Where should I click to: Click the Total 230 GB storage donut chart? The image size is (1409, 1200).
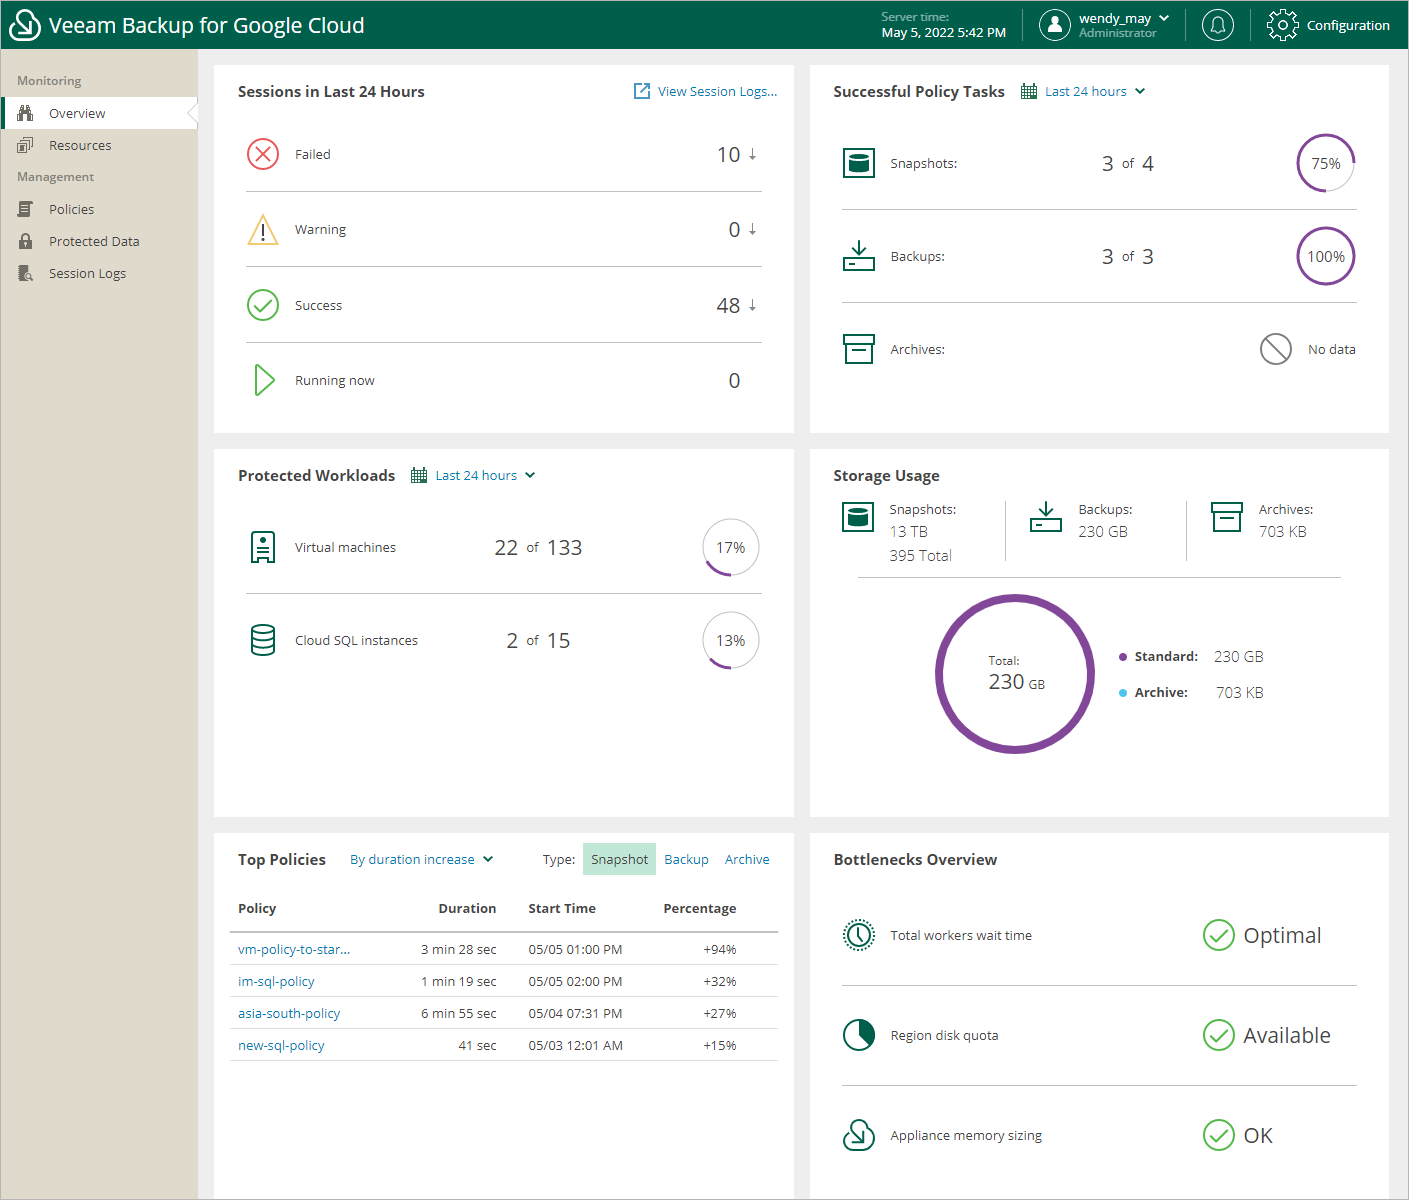(1015, 674)
